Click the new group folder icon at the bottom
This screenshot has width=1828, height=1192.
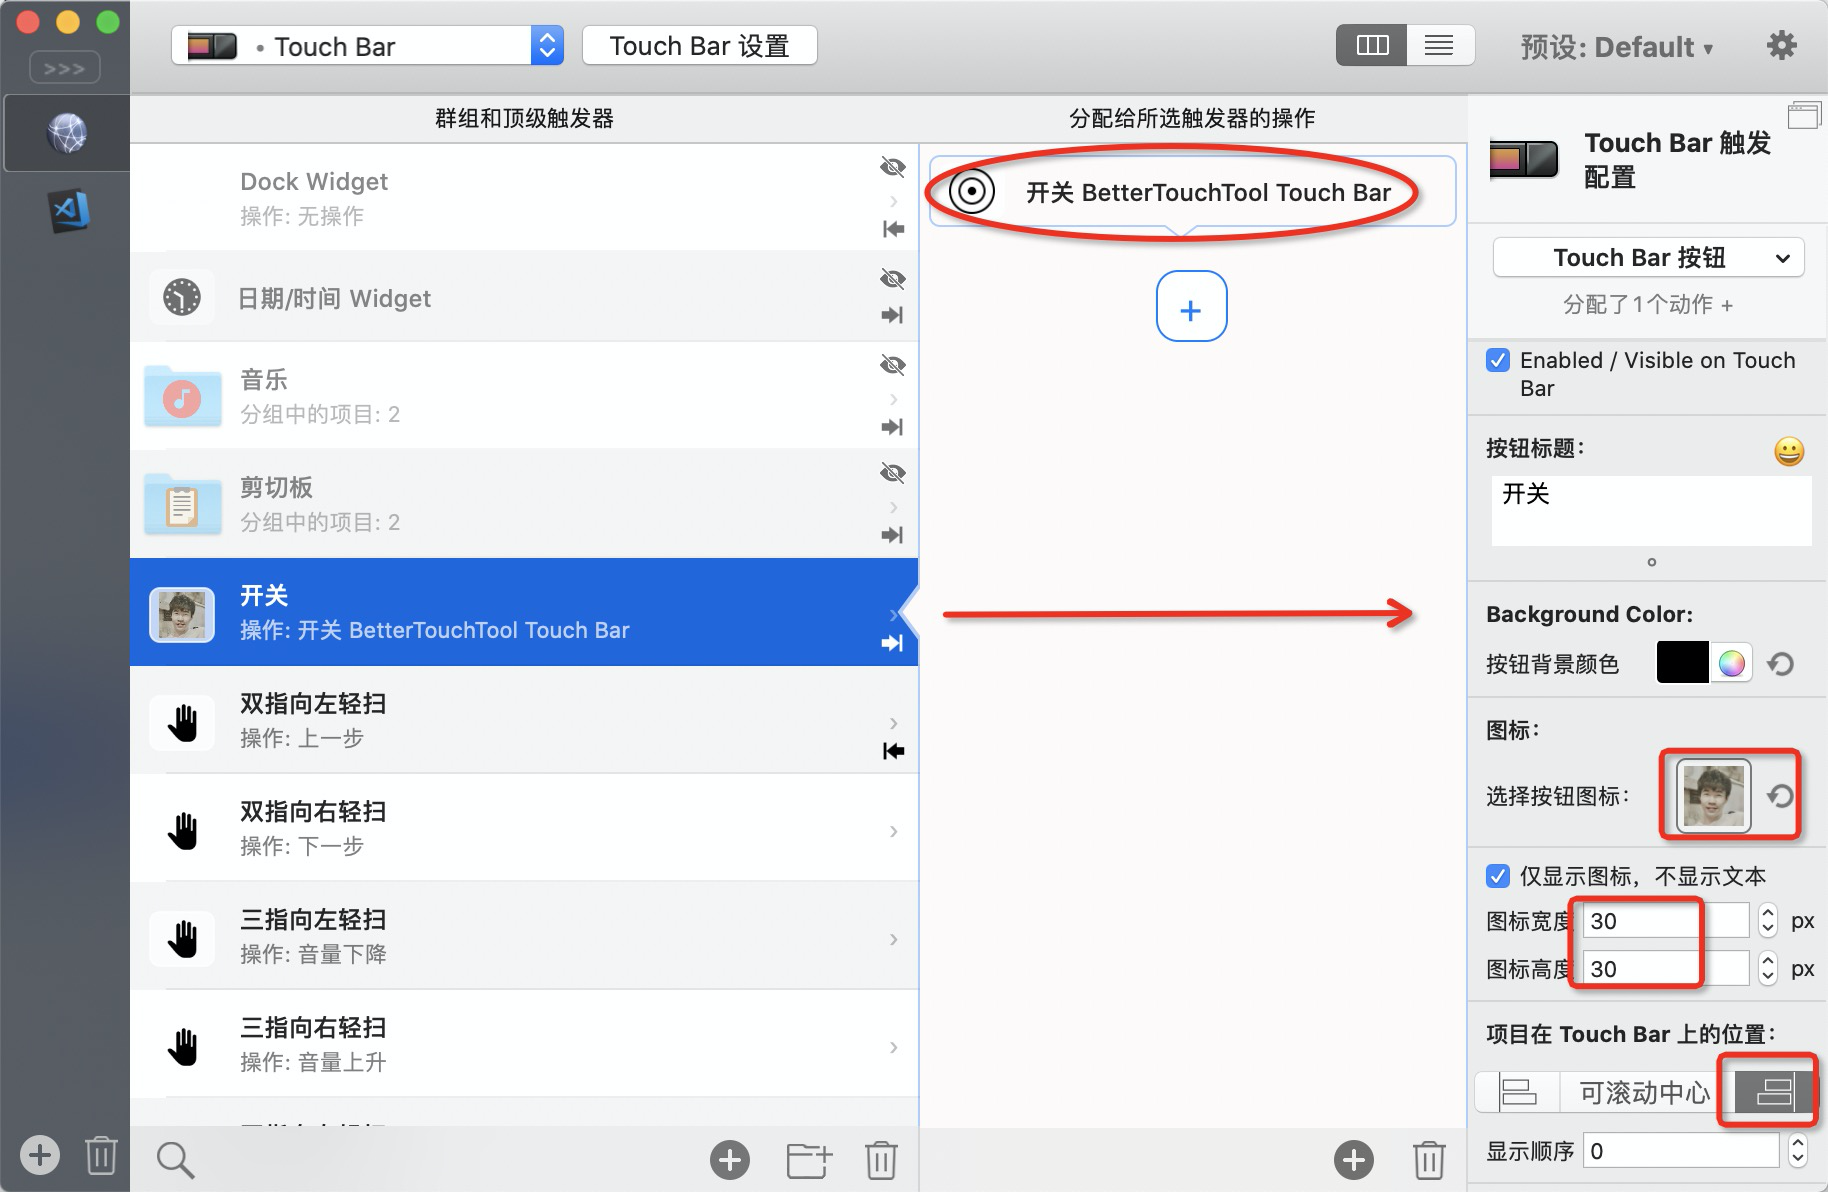808,1159
